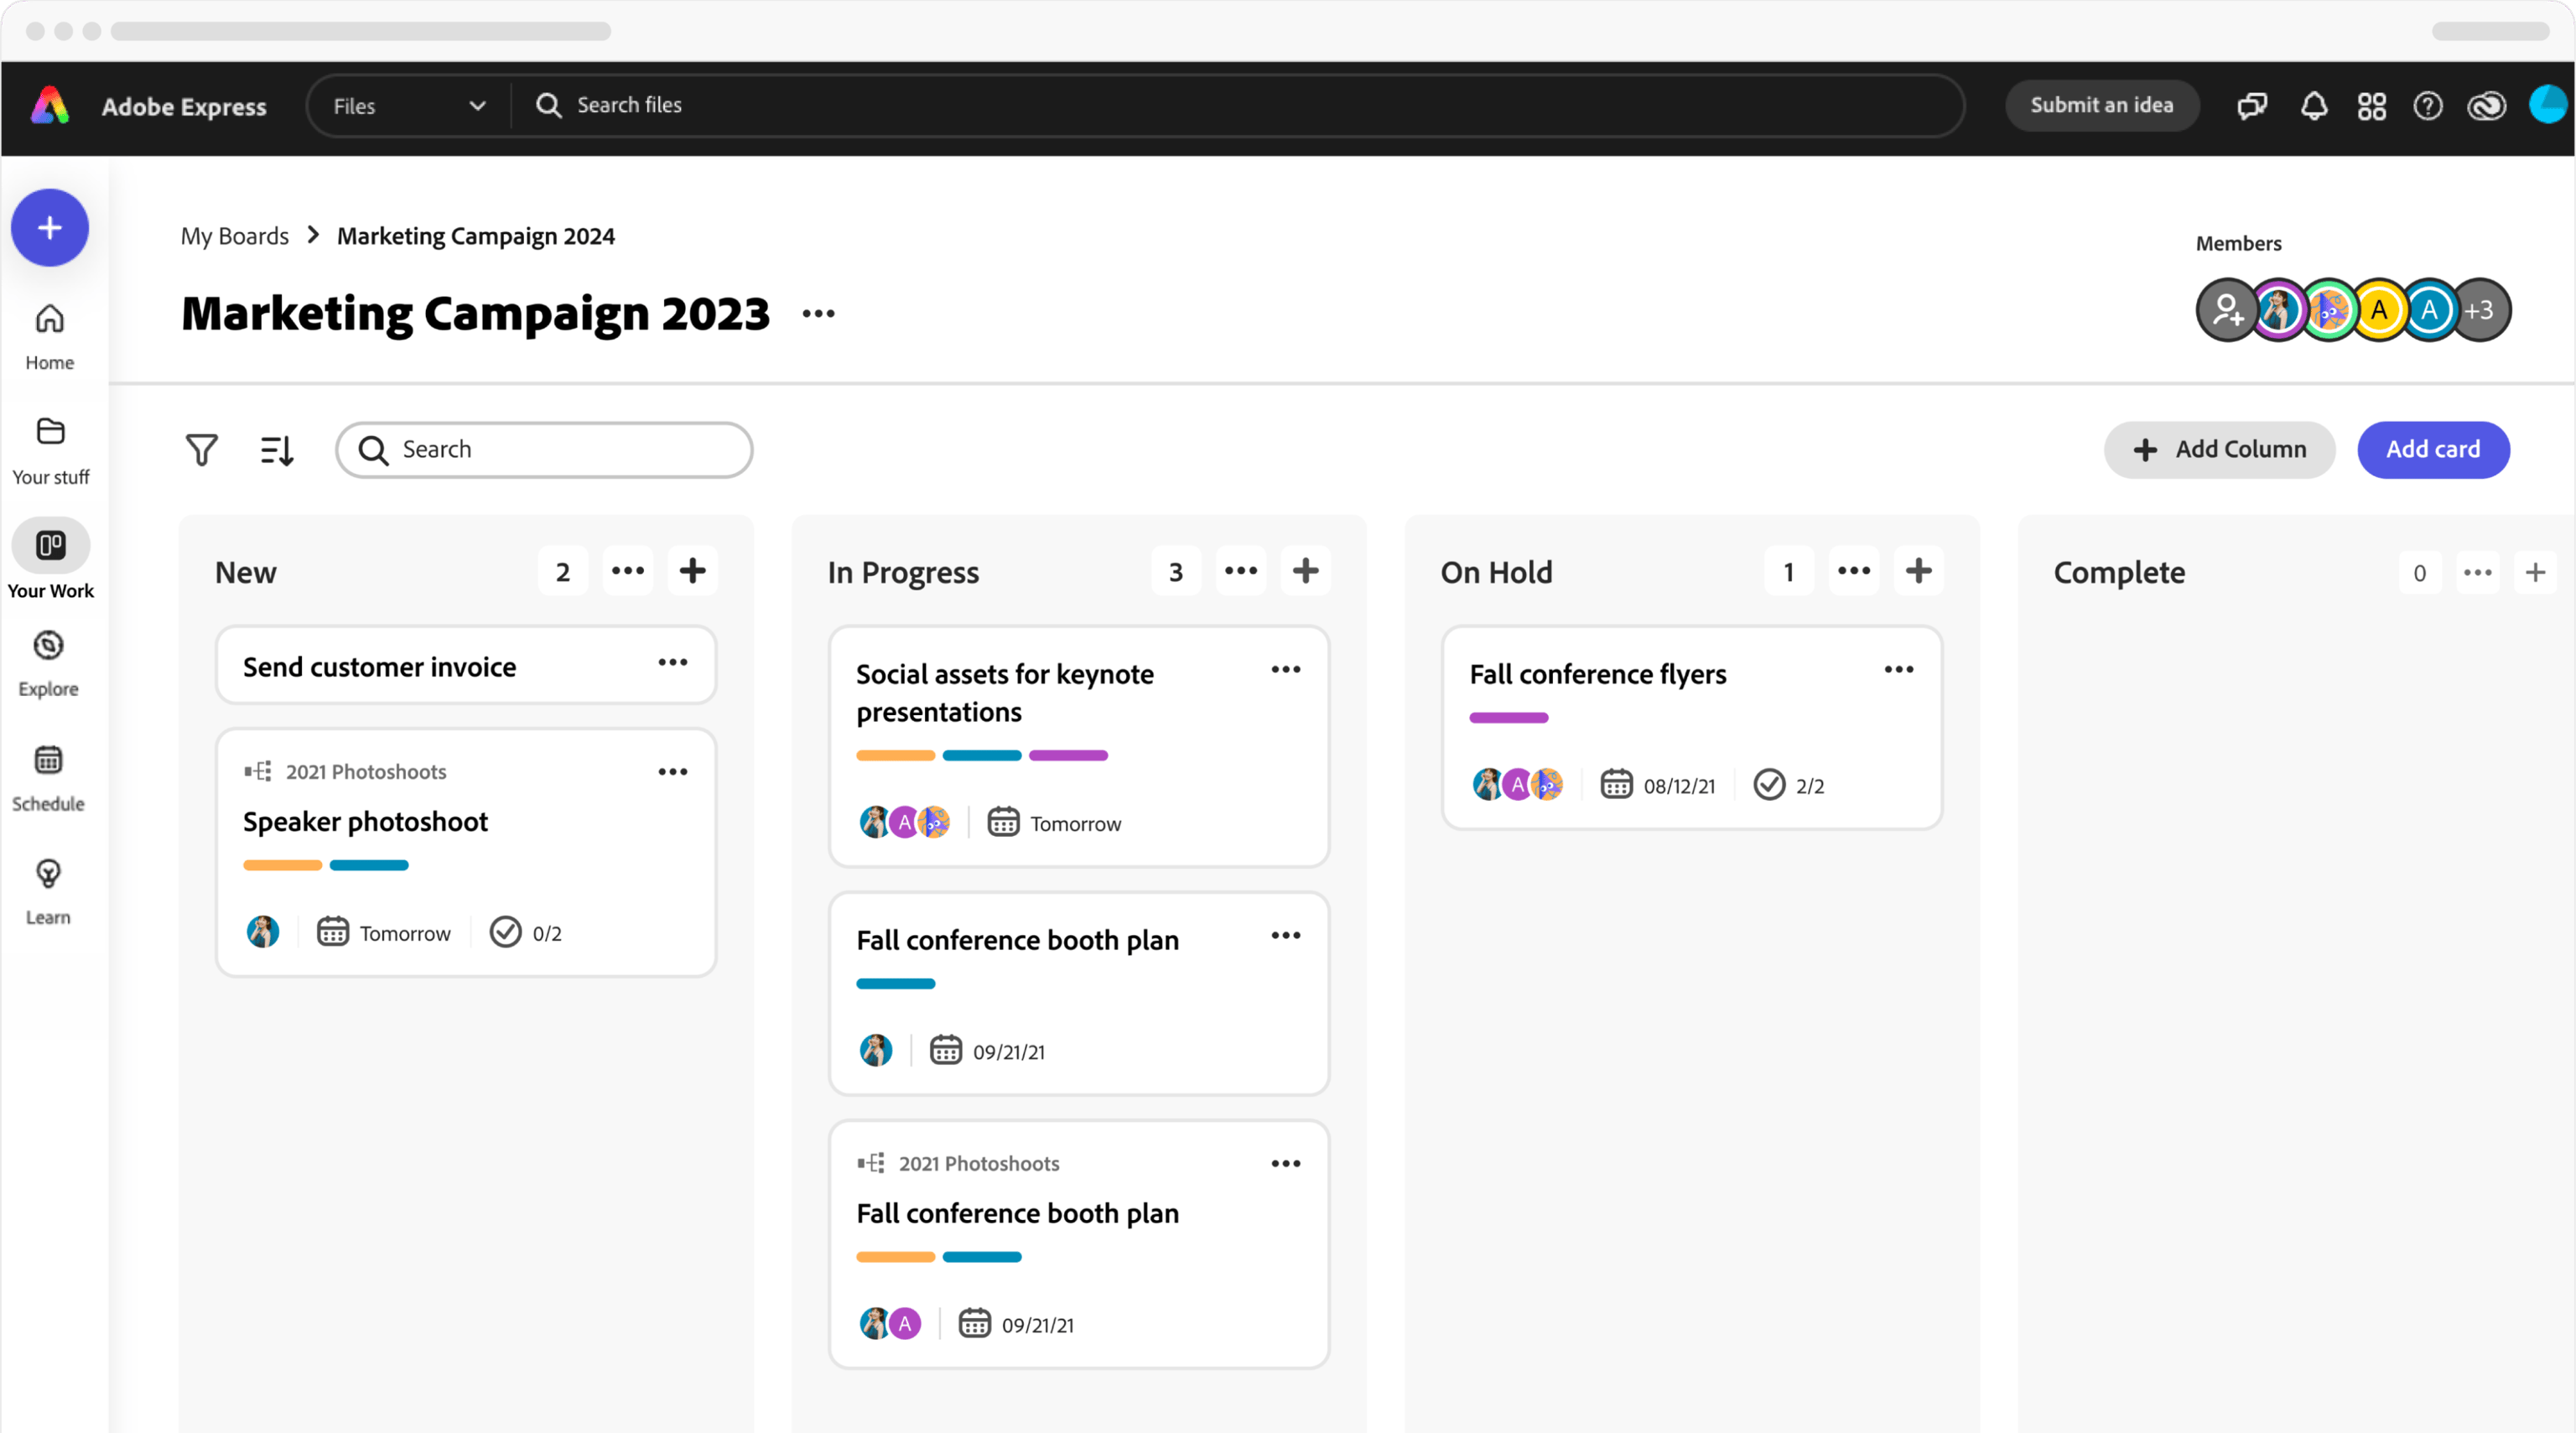Open the chat comments icon
The image size is (2576, 1433).
(2252, 105)
